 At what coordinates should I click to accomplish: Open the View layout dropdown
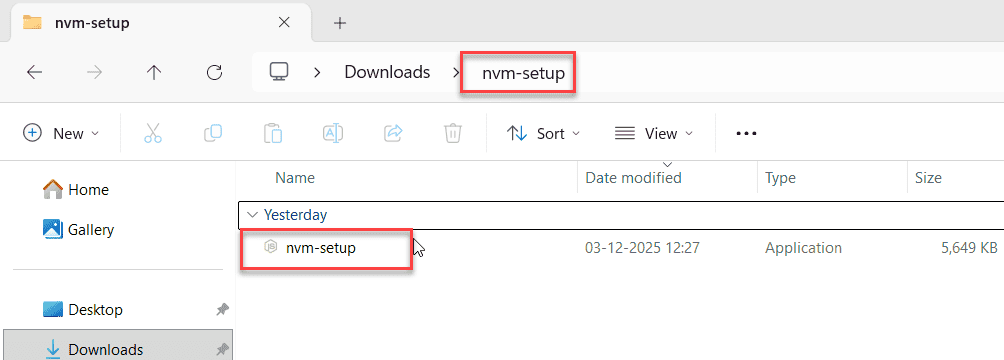[653, 133]
